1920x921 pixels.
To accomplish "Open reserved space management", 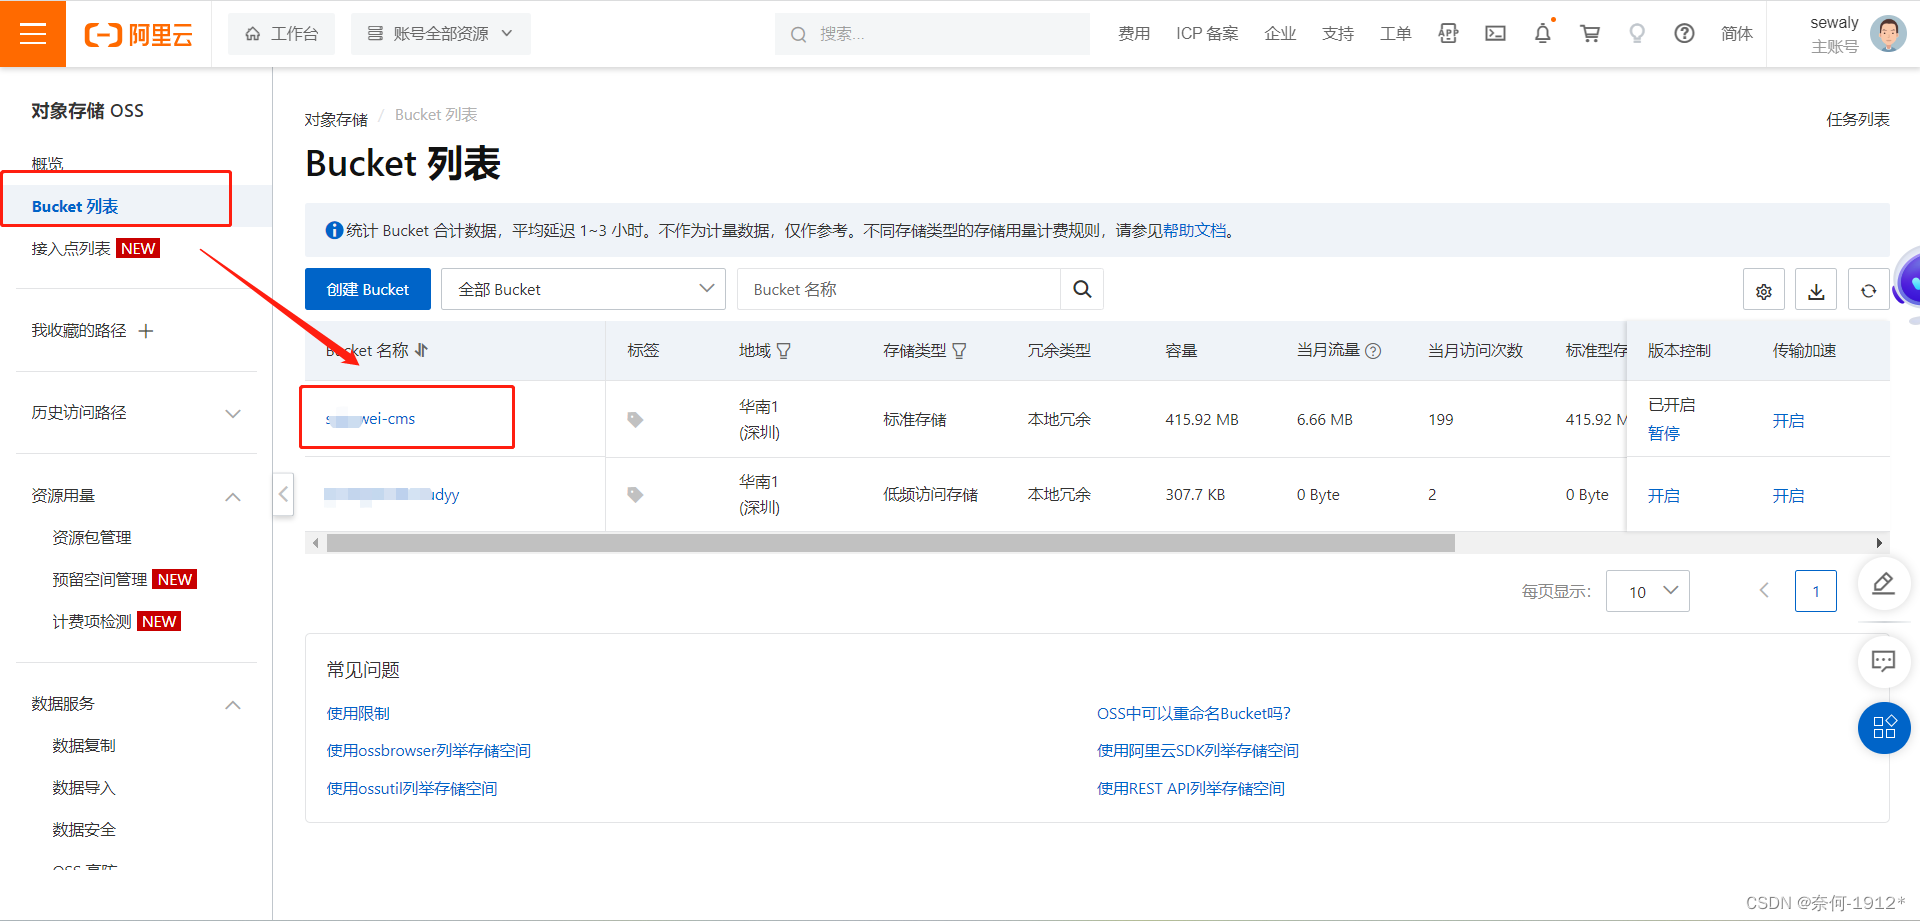I will coord(100,580).
